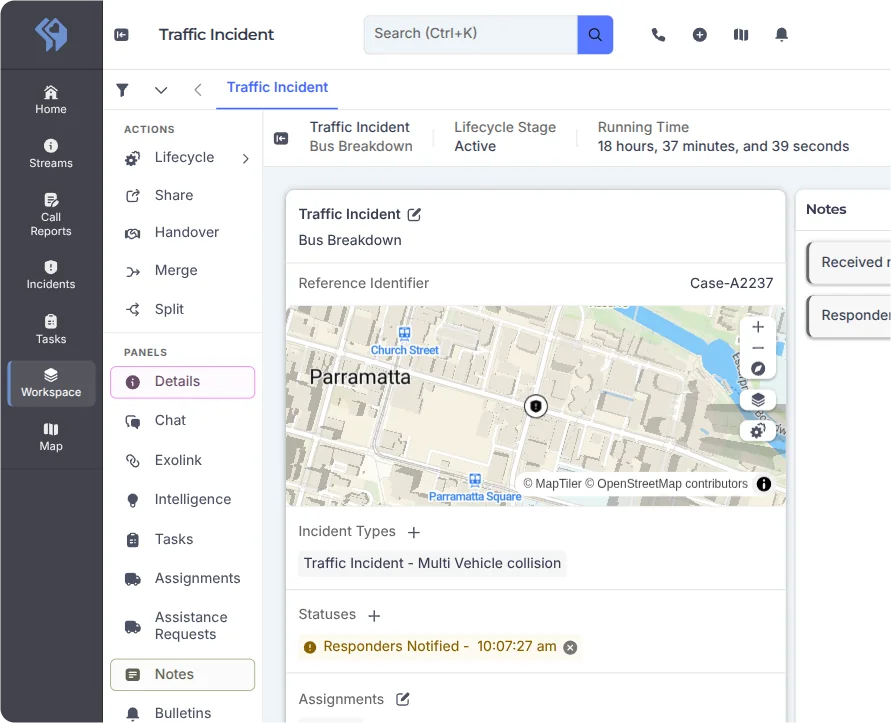Open map layers control
Image resolution: width=891 pixels, height=723 pixels.
pyautogui.click(x=757, y=400)
